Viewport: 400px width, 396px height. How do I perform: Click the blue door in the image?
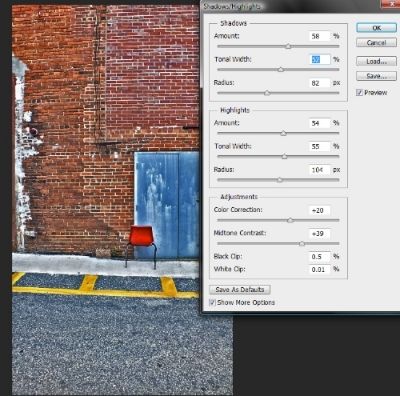(167, 205)
